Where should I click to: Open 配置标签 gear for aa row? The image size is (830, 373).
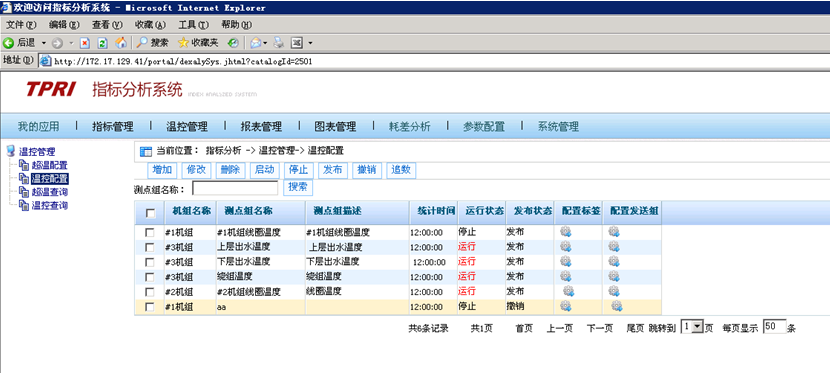click(566, 305)
